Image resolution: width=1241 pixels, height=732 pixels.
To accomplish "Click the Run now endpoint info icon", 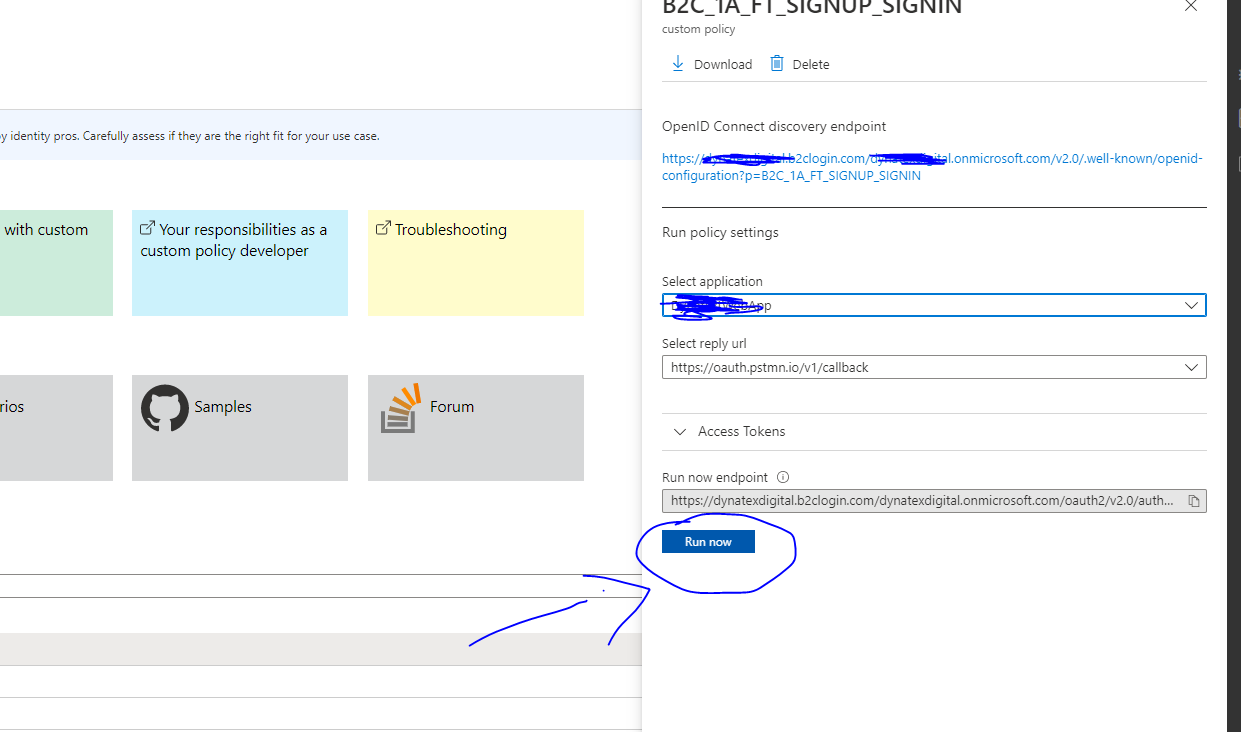I will tap(783, 478).
